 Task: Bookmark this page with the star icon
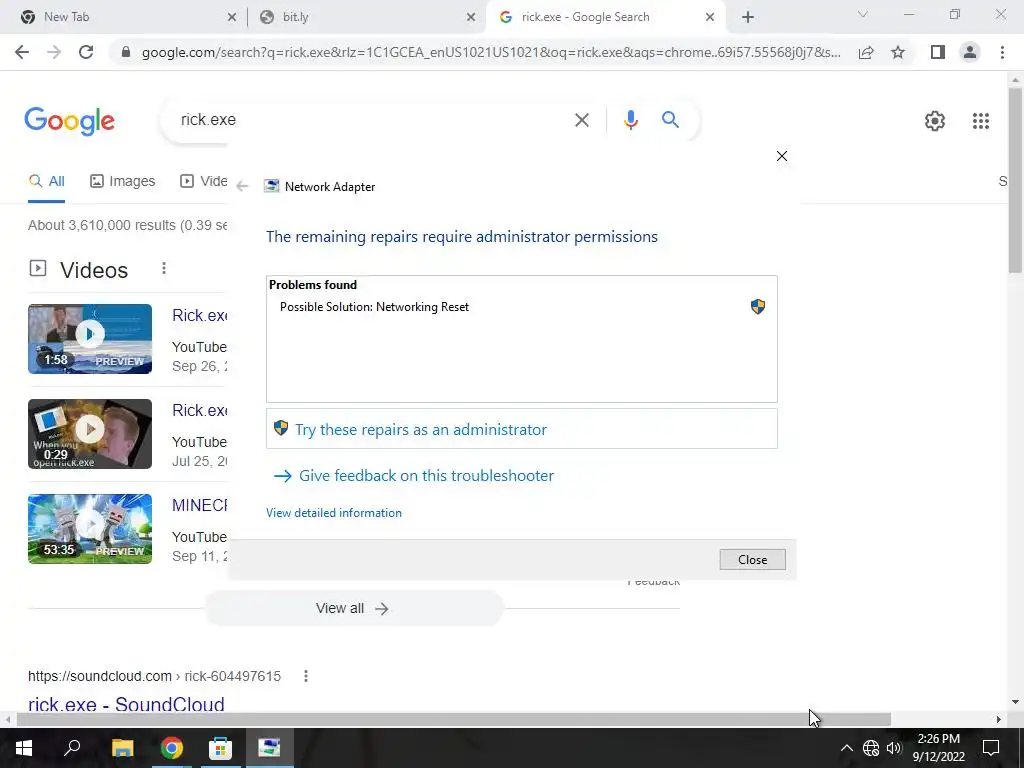[898, 52]
